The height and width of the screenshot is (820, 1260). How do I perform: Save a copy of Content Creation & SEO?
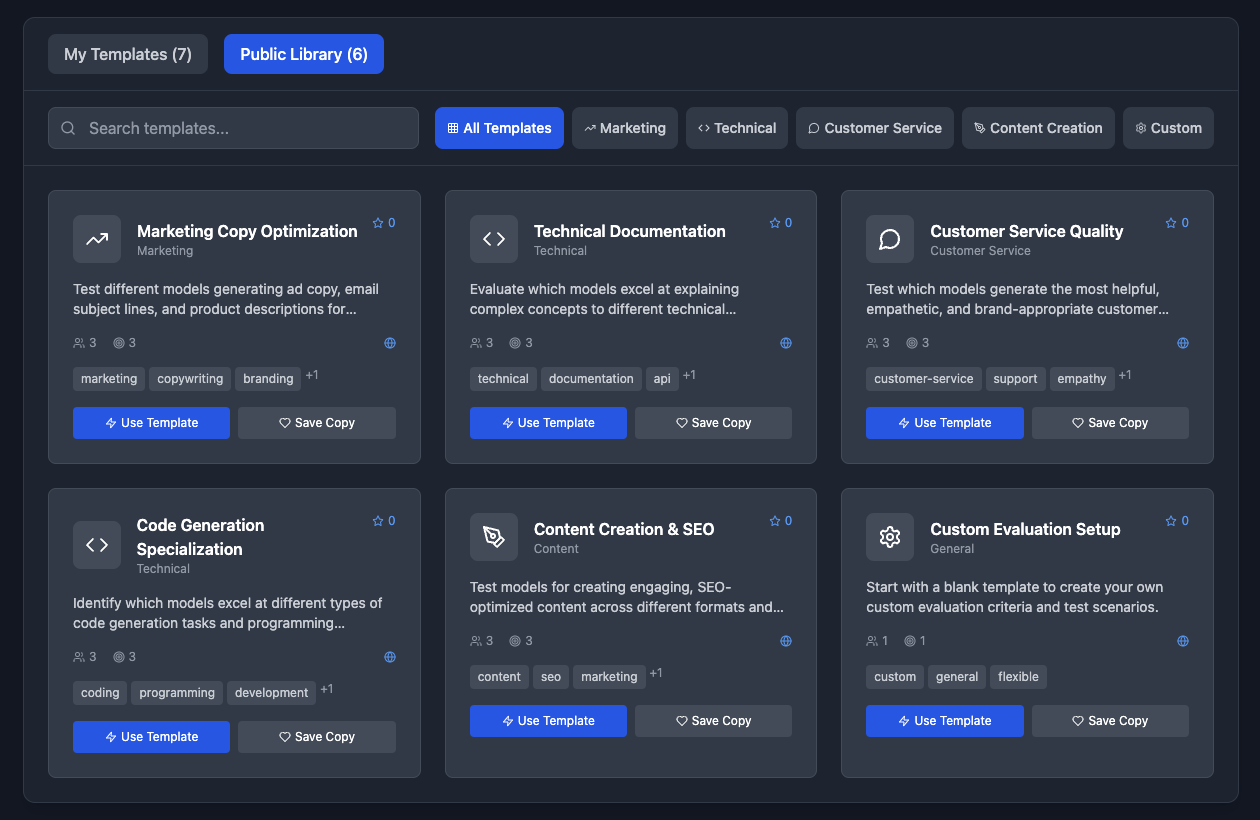click(x=713, y=721)
